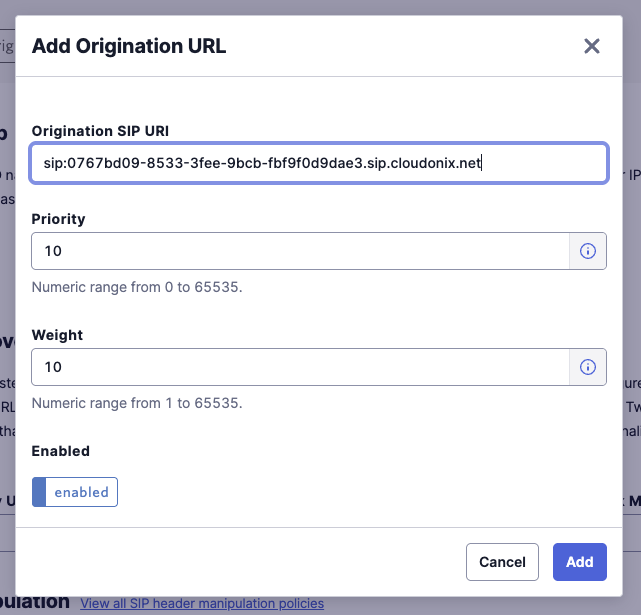Click the hint text range 1 to 65535
Screen dimensions: 641x615
pos(137,403)
